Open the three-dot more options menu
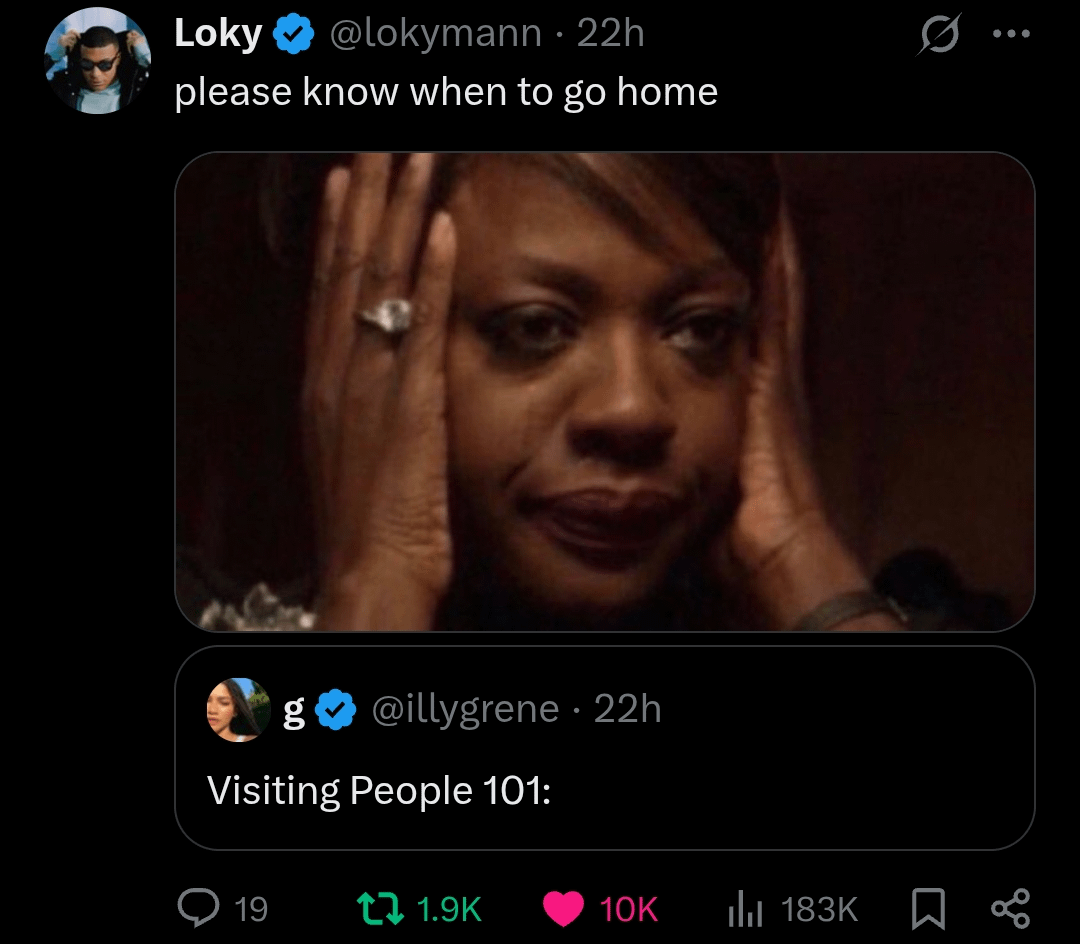Image resolution: width=1080 pixels, height=944 pixels. pyautogui.click(x=1011, y=34)
